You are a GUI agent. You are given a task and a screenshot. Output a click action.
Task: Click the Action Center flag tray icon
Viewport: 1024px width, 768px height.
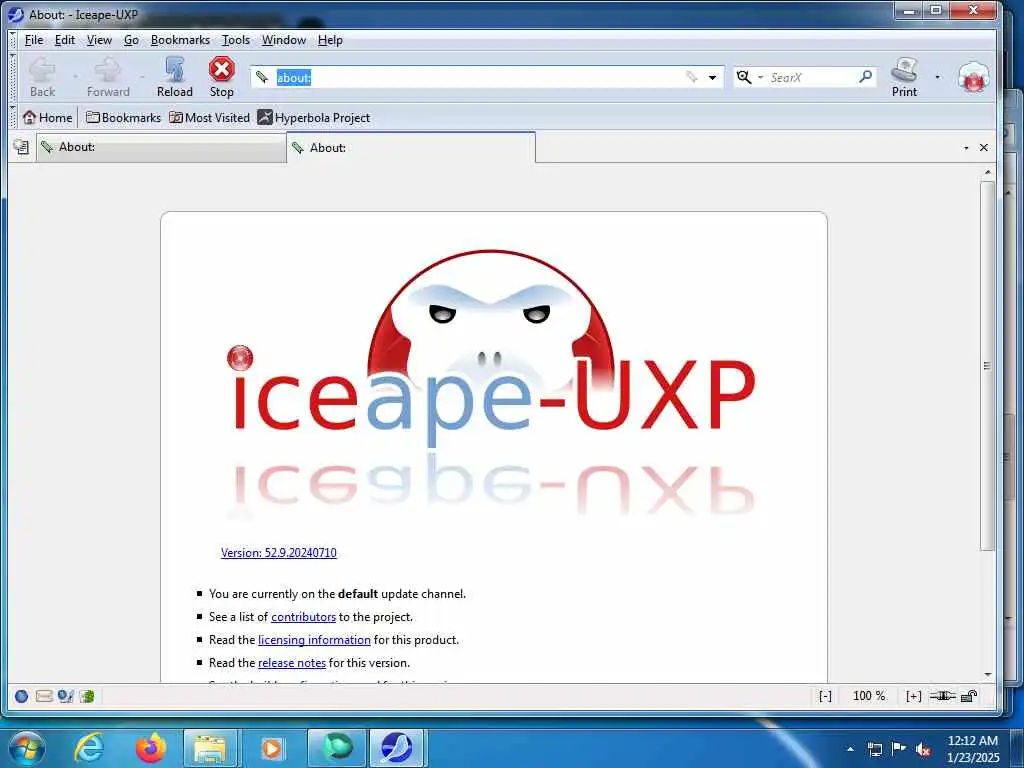pyautogui.click(x=899, y=749)
